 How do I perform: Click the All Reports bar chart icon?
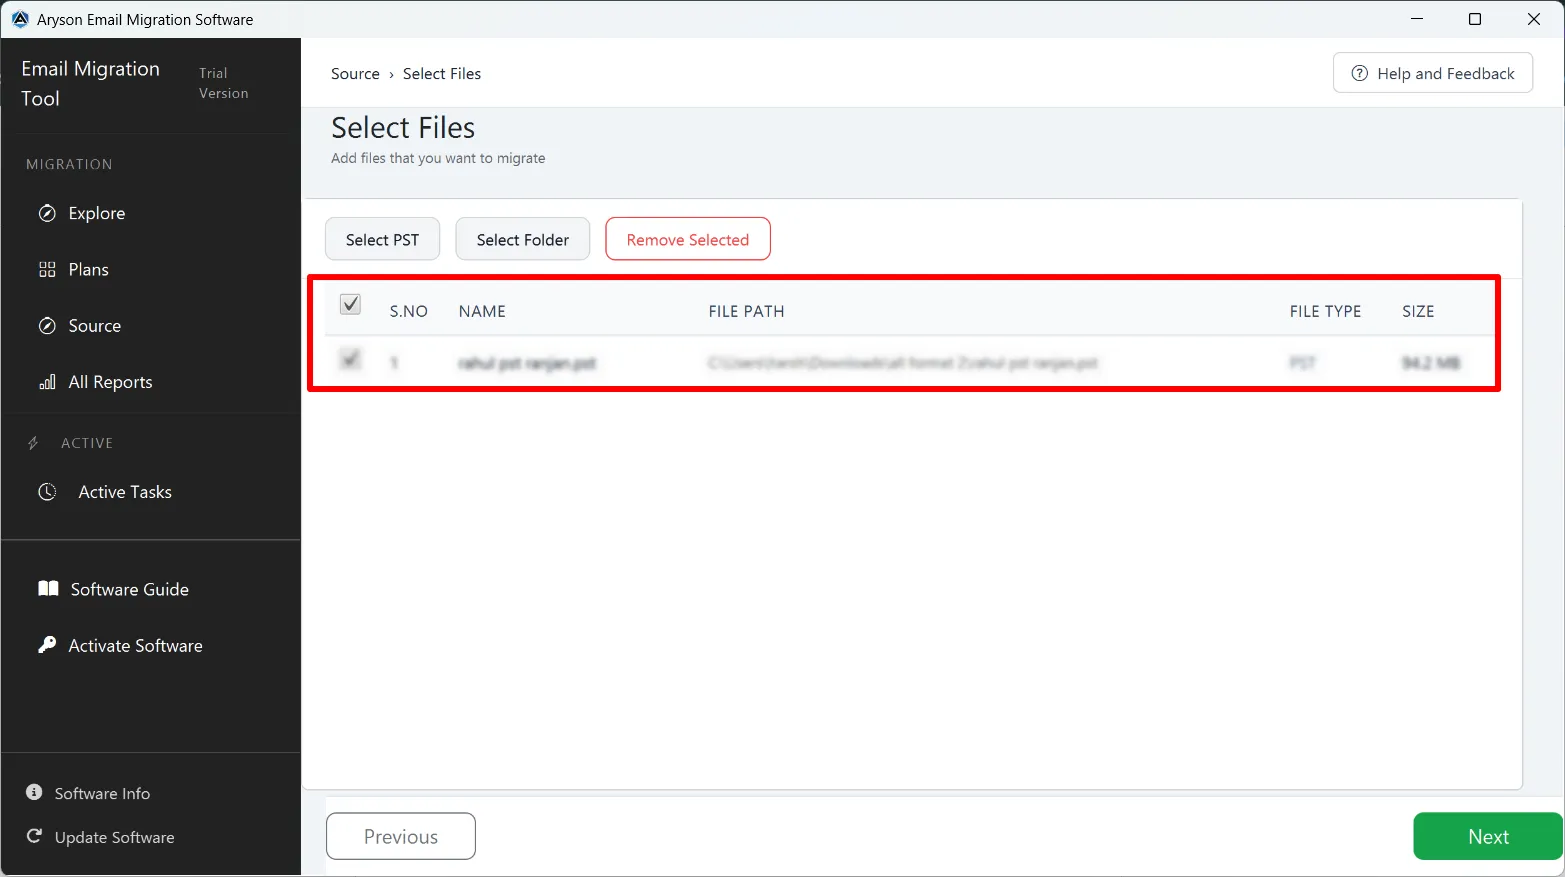click(47, 382)
